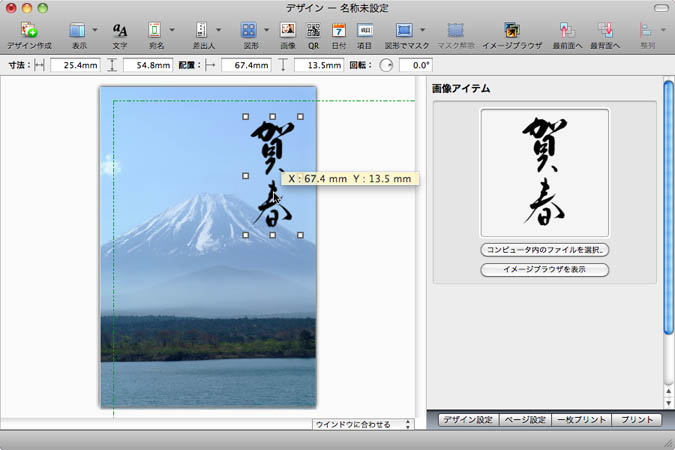Open the ページ設定 tab

click(524, 421)
